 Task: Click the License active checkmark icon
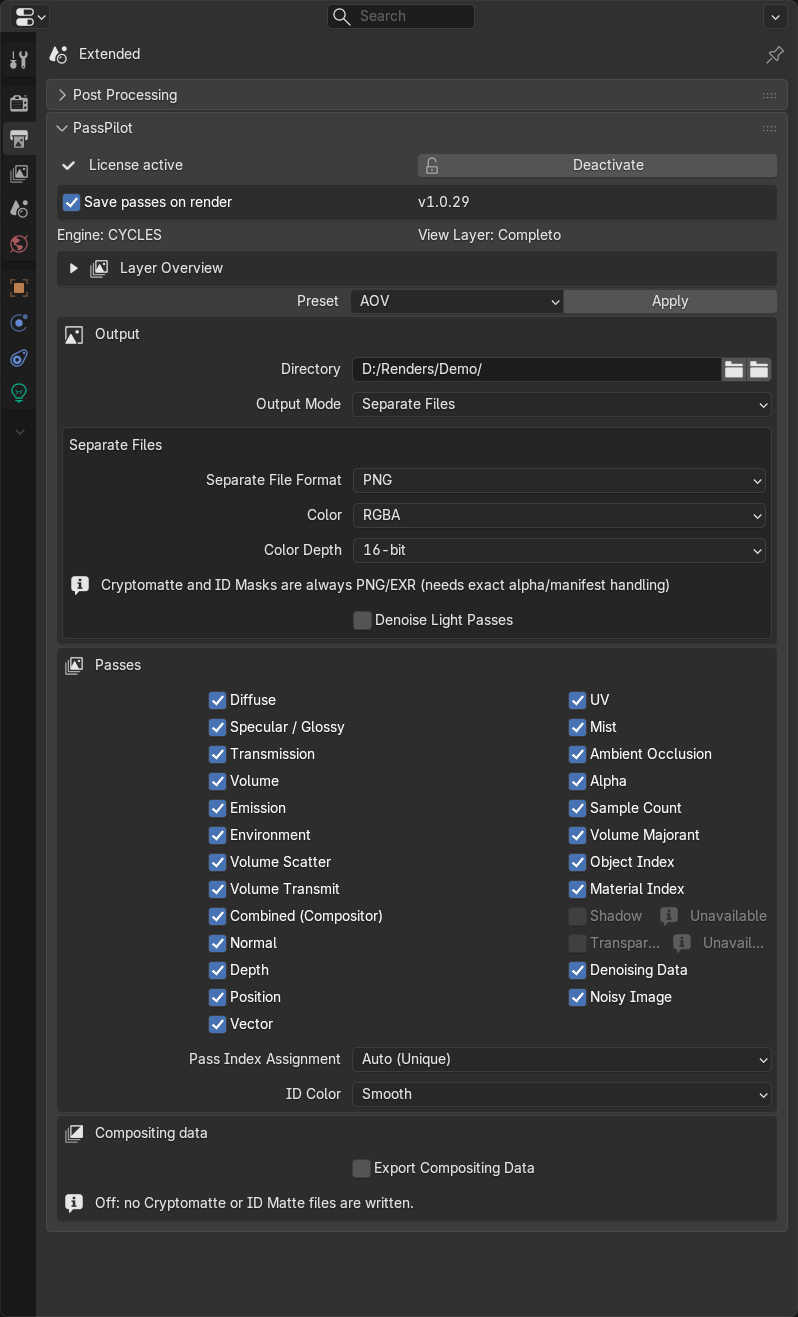[x=69, y=165]
